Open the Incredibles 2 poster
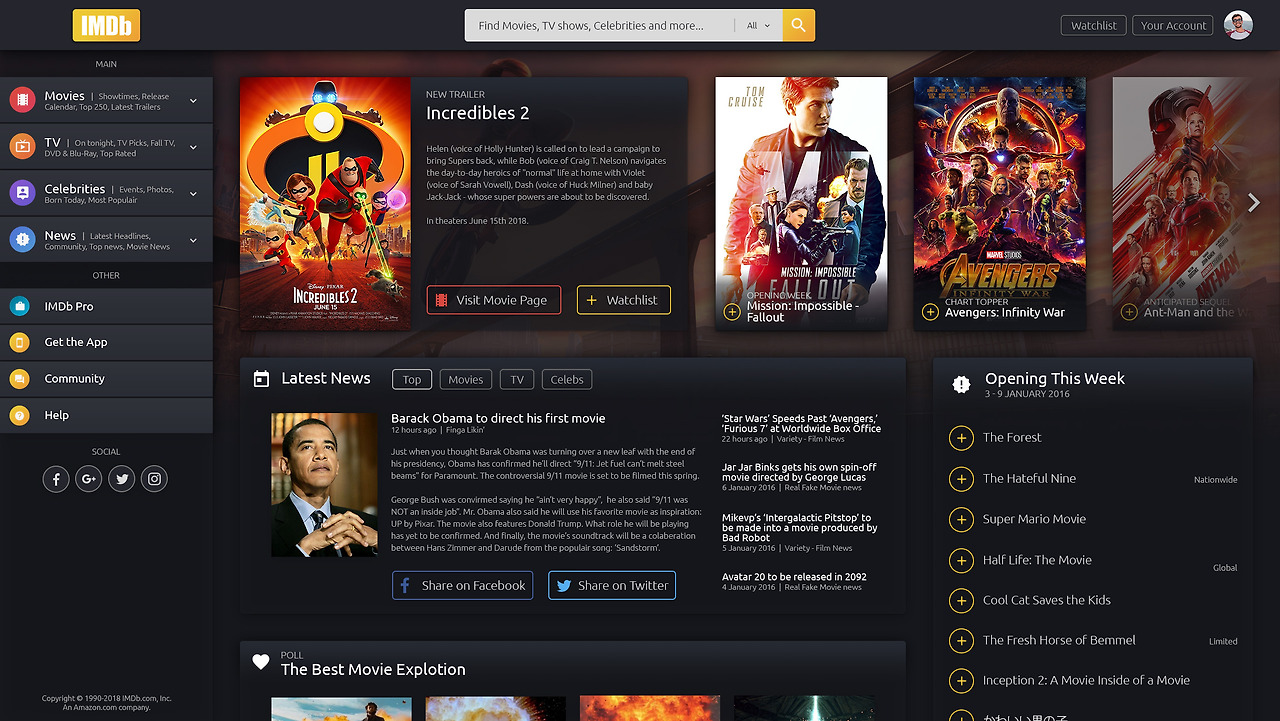The height and width of the screenshot is (721, 1280). [325, 204]
